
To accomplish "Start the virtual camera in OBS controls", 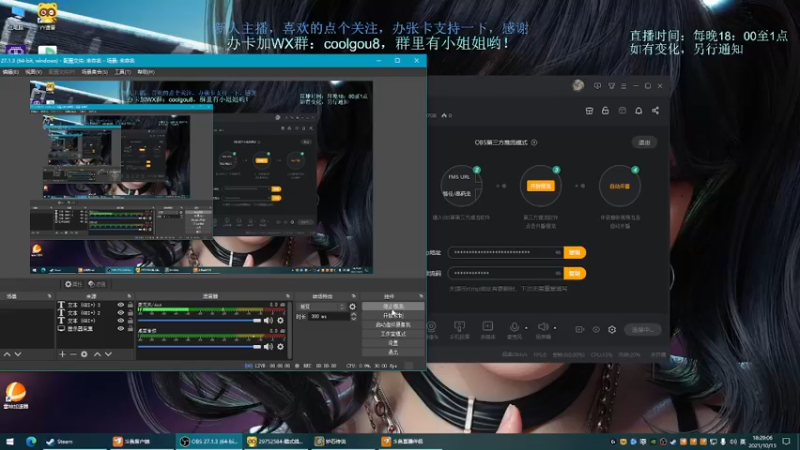I will pos(393,325).
